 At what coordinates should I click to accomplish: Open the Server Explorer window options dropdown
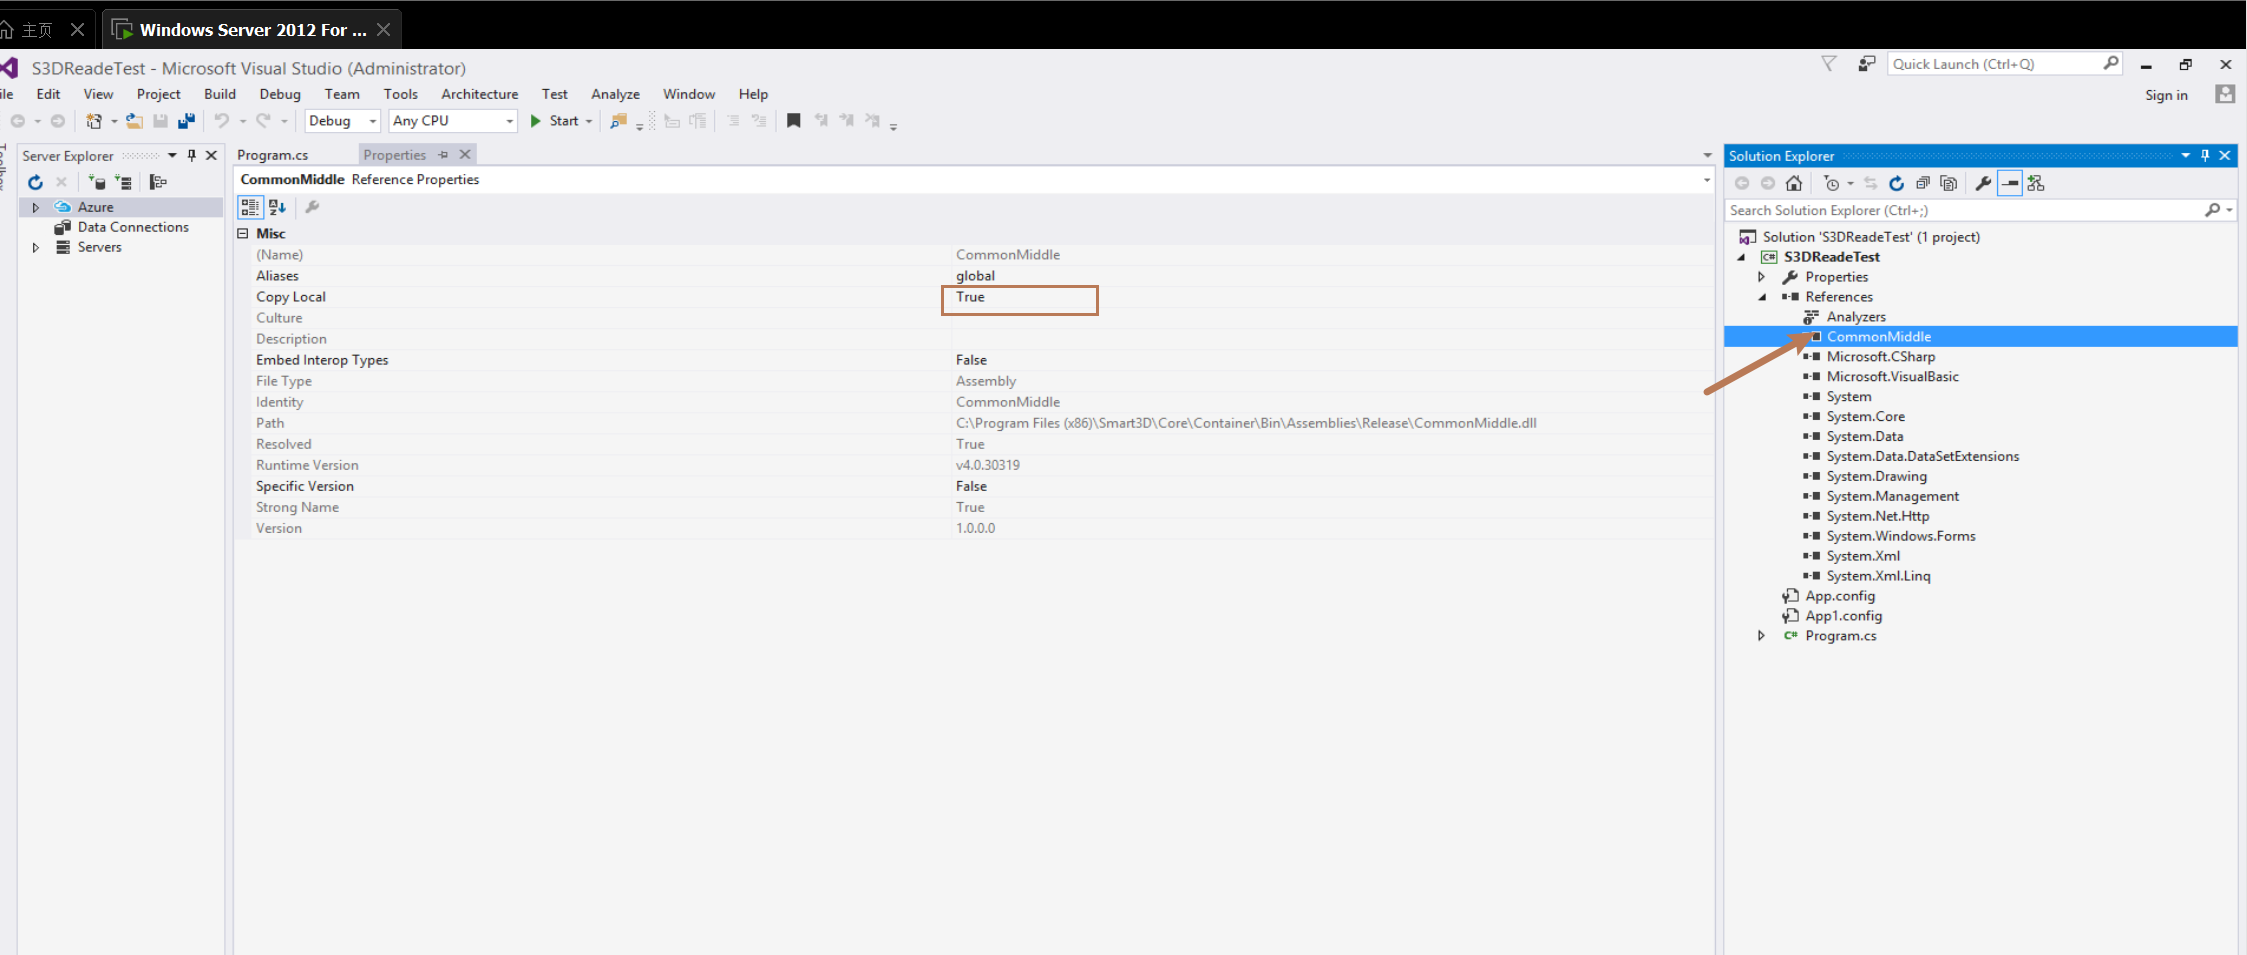point(172,155)
